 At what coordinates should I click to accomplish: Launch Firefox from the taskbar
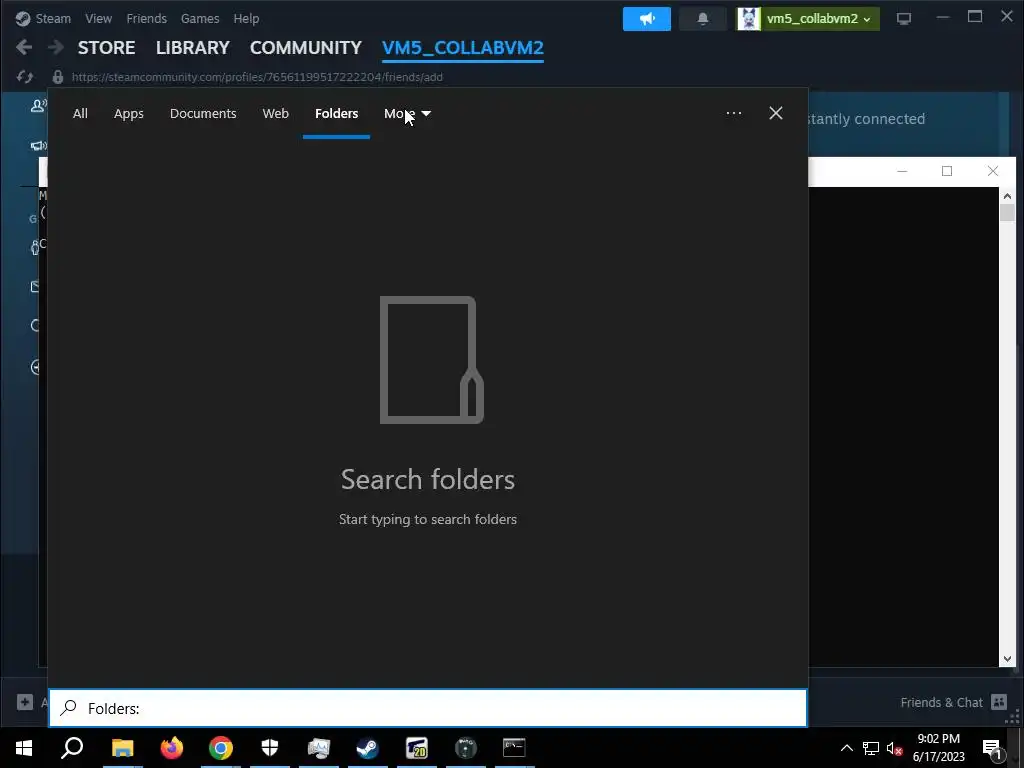coord(172,748)
